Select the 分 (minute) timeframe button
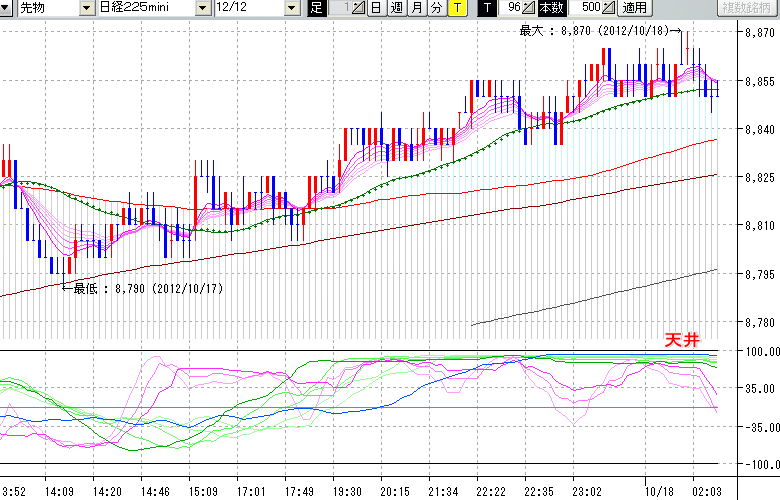Viewport: 780px width, 500px height. click(436, 8)
